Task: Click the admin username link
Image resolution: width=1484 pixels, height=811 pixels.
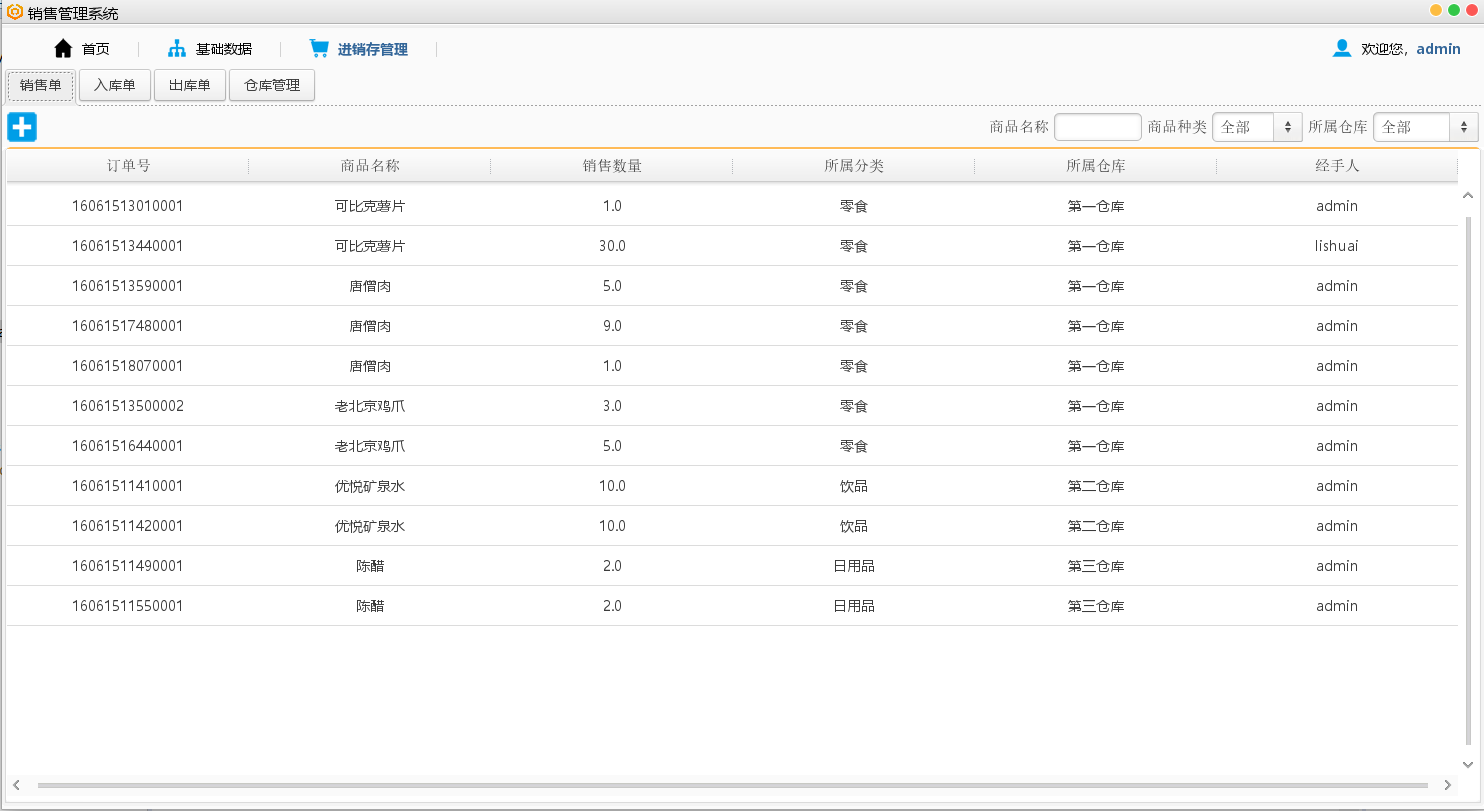Action: coord(1438,49)
